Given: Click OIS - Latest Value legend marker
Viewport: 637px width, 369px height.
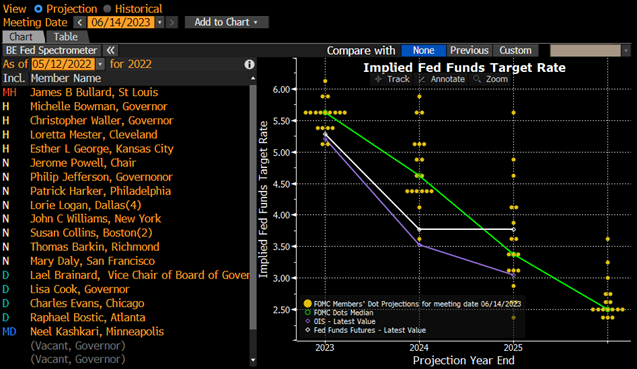Looking at the screenshot, I should pyautogui.click(x=308, y=321).
